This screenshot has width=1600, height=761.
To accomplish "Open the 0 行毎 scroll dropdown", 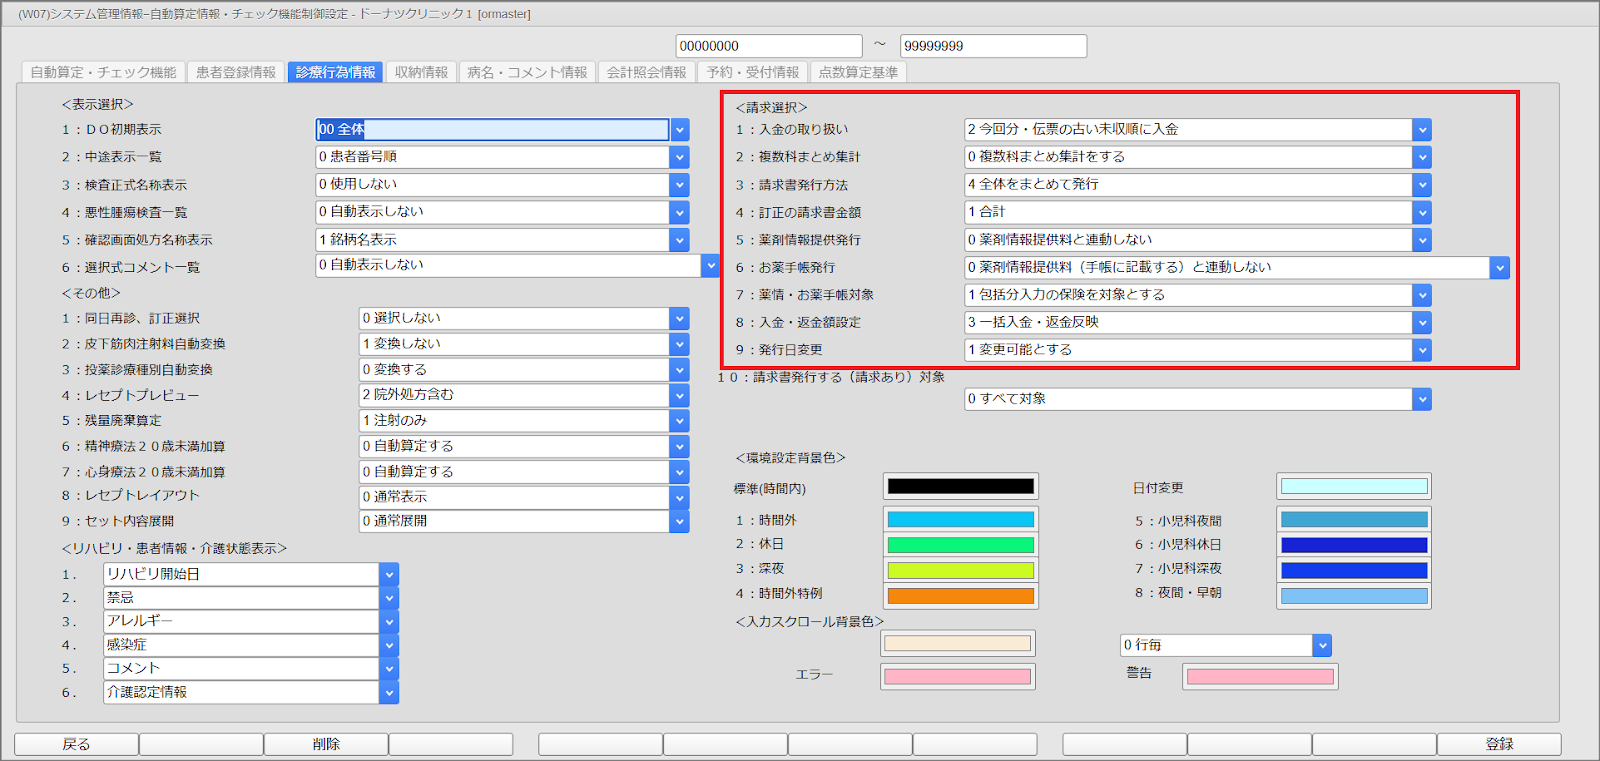I will [1322, 646].
